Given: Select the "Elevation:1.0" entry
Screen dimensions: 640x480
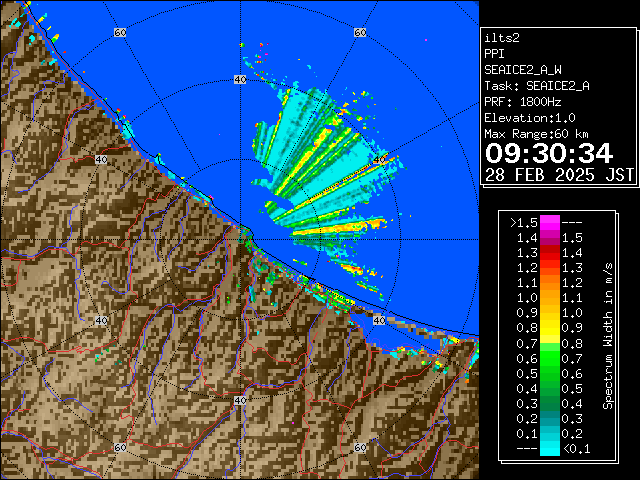Looking at the screenshot, I should pos(530,118).
